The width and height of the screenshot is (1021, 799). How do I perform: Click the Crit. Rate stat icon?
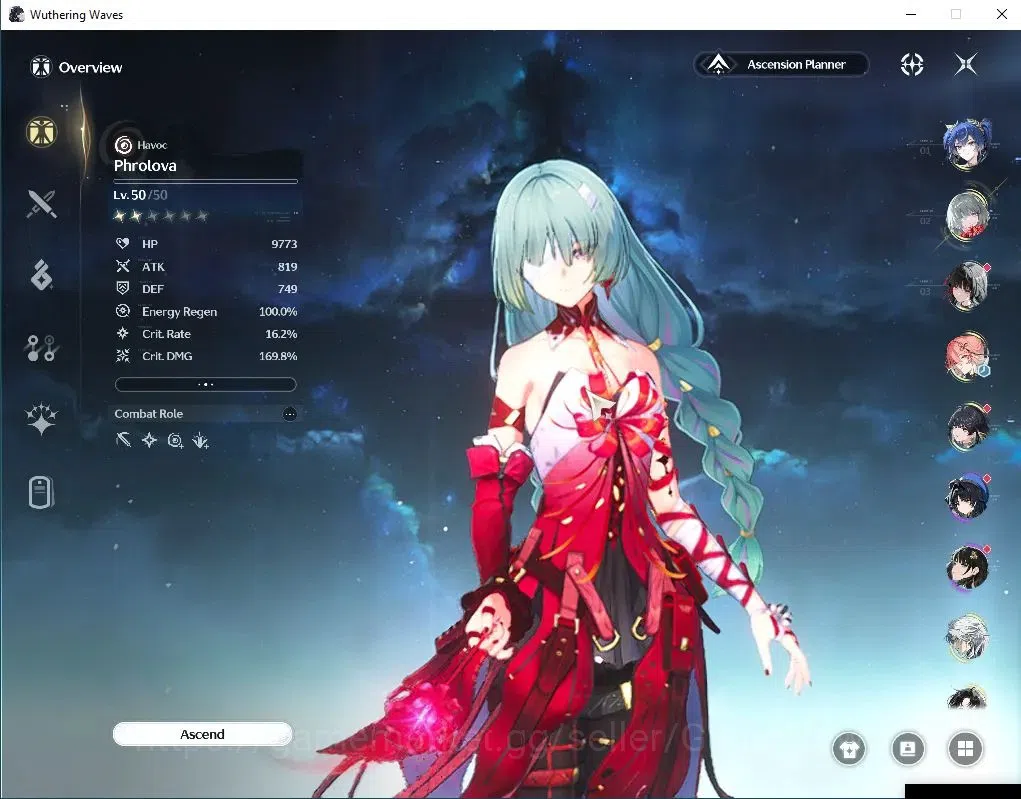122,333
